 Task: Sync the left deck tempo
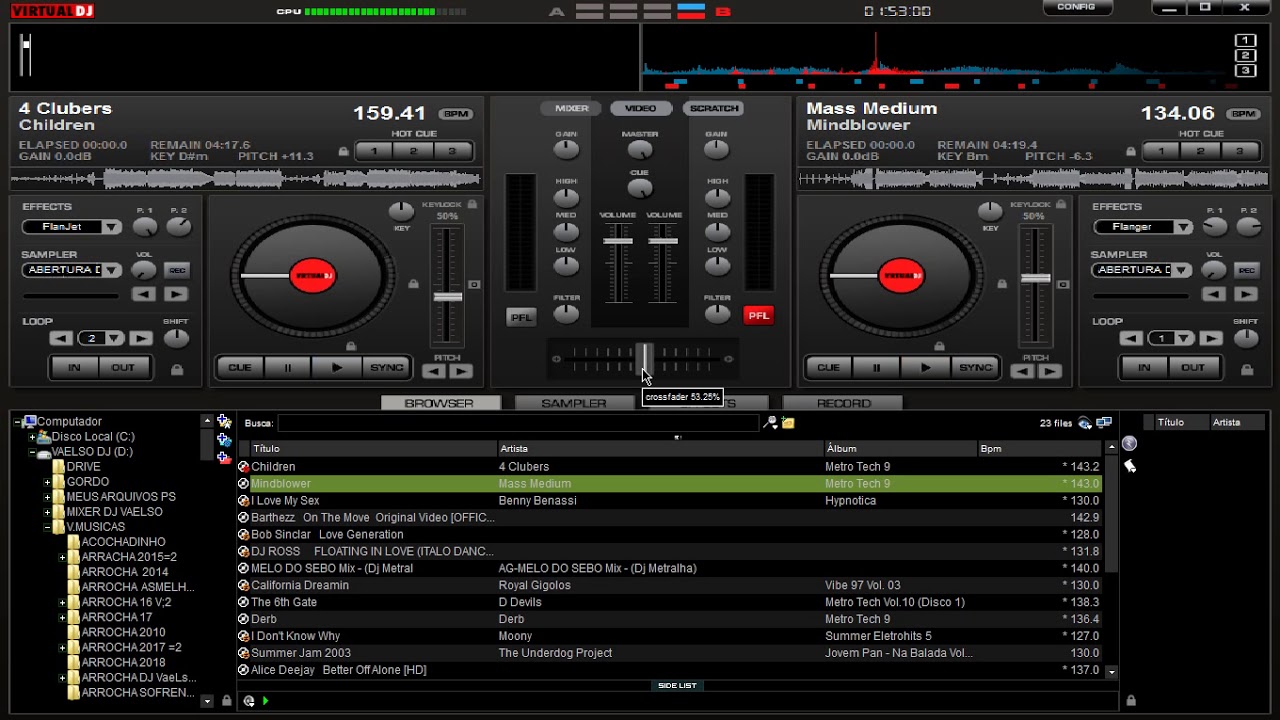coord(386,368)
